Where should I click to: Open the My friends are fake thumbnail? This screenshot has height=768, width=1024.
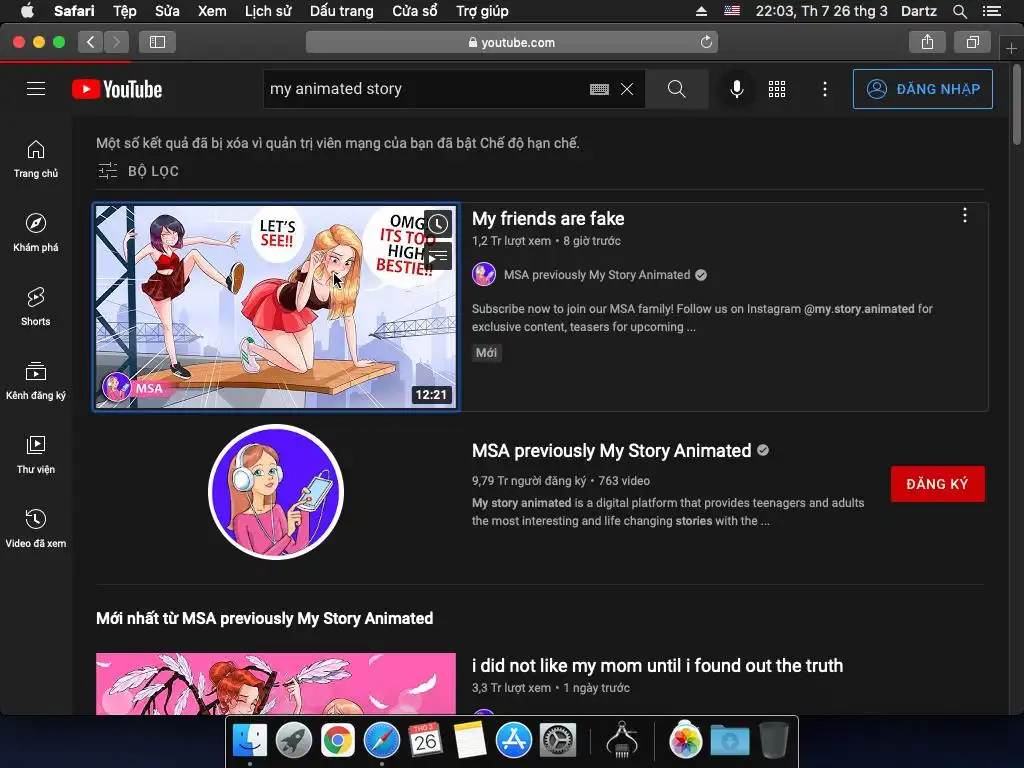point(276,307)
